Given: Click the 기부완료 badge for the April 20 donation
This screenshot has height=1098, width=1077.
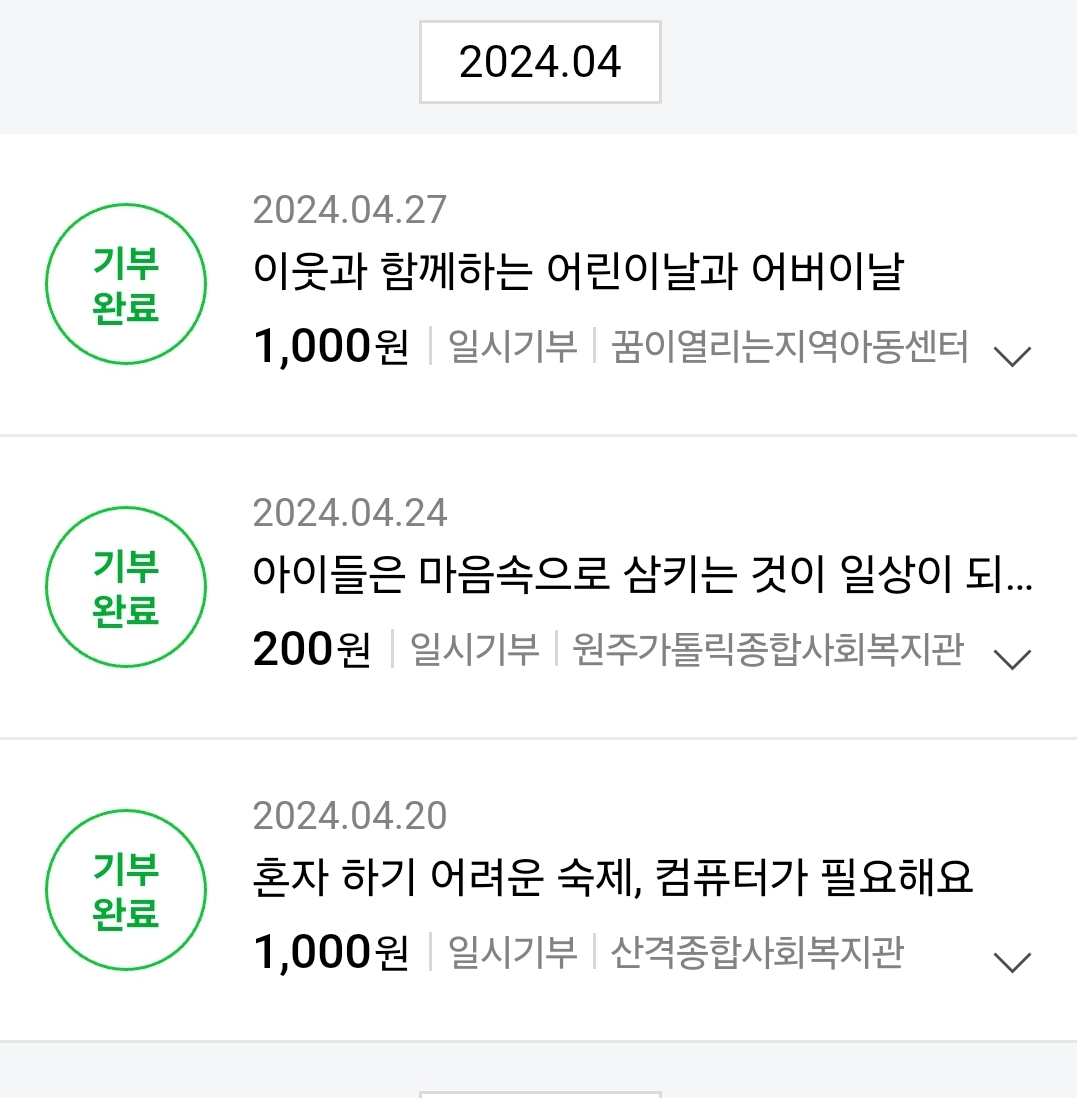Looking at the screenshot, I should click(x=126, y=891).
